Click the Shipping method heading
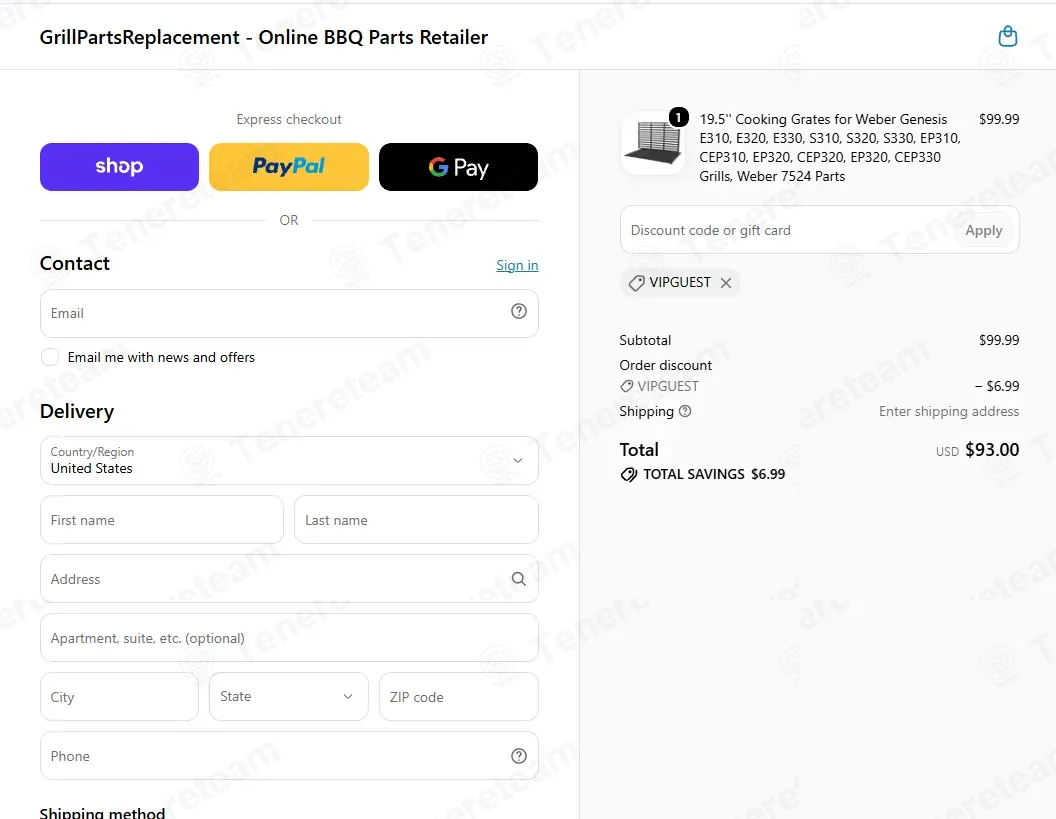 (x=102, y=812)
